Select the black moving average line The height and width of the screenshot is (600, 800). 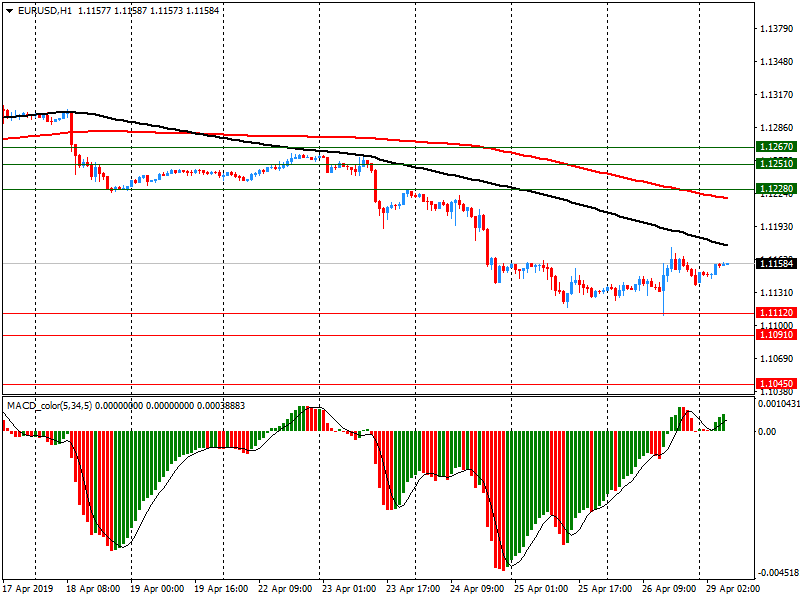600,210
